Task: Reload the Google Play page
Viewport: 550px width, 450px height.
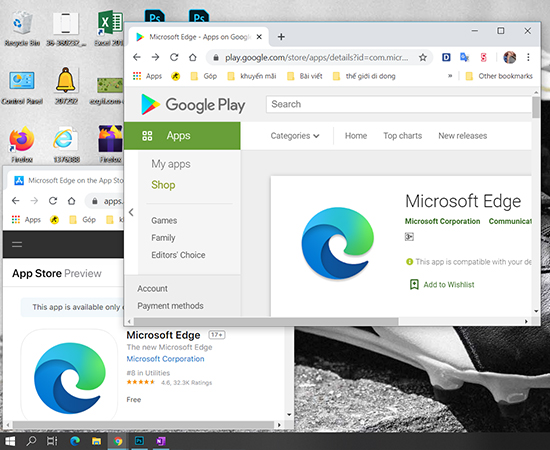Action: pos(174,57)
